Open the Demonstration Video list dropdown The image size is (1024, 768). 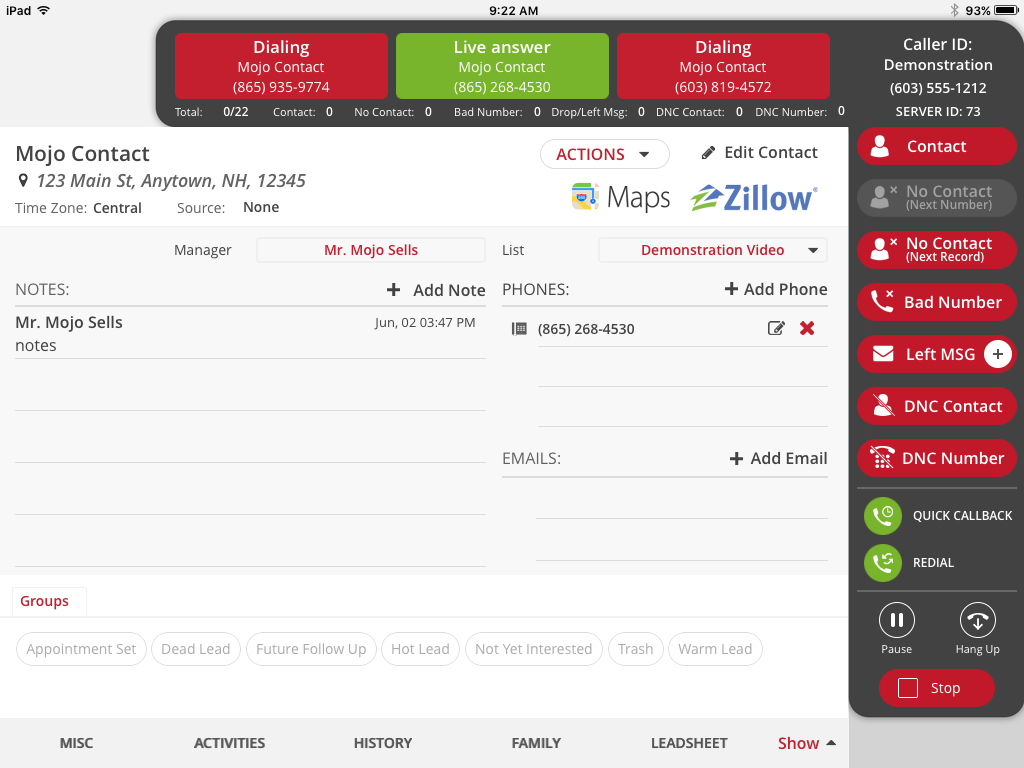click(x=712, y=249)
